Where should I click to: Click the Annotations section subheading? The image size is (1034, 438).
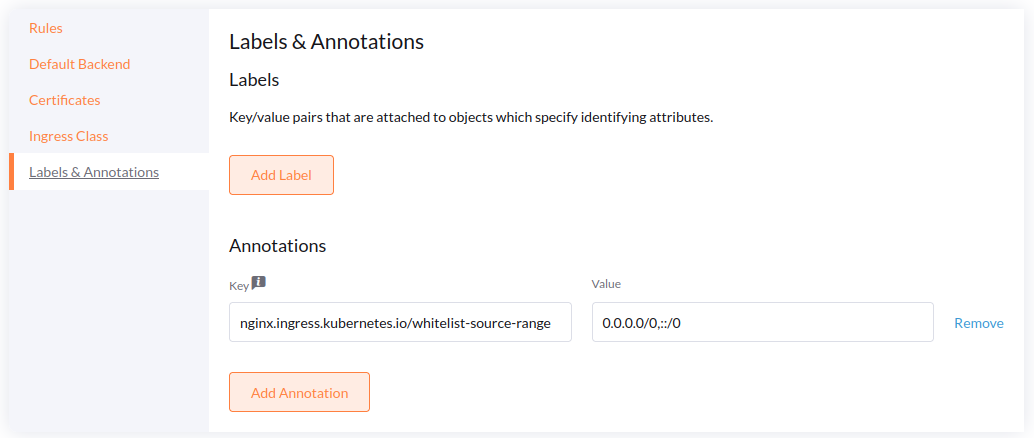click(x=277, y=246)
